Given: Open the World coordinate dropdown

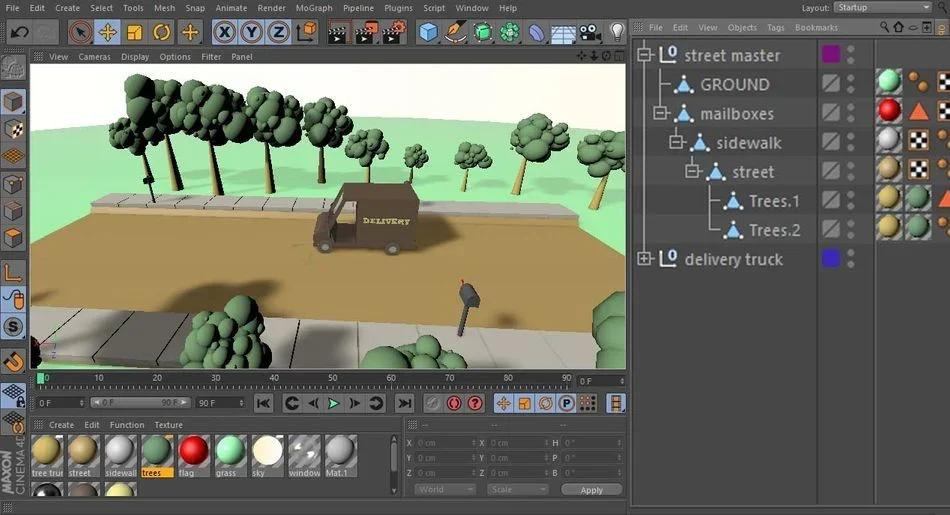Looking at the screenshot, I should [x=445, y=490].
